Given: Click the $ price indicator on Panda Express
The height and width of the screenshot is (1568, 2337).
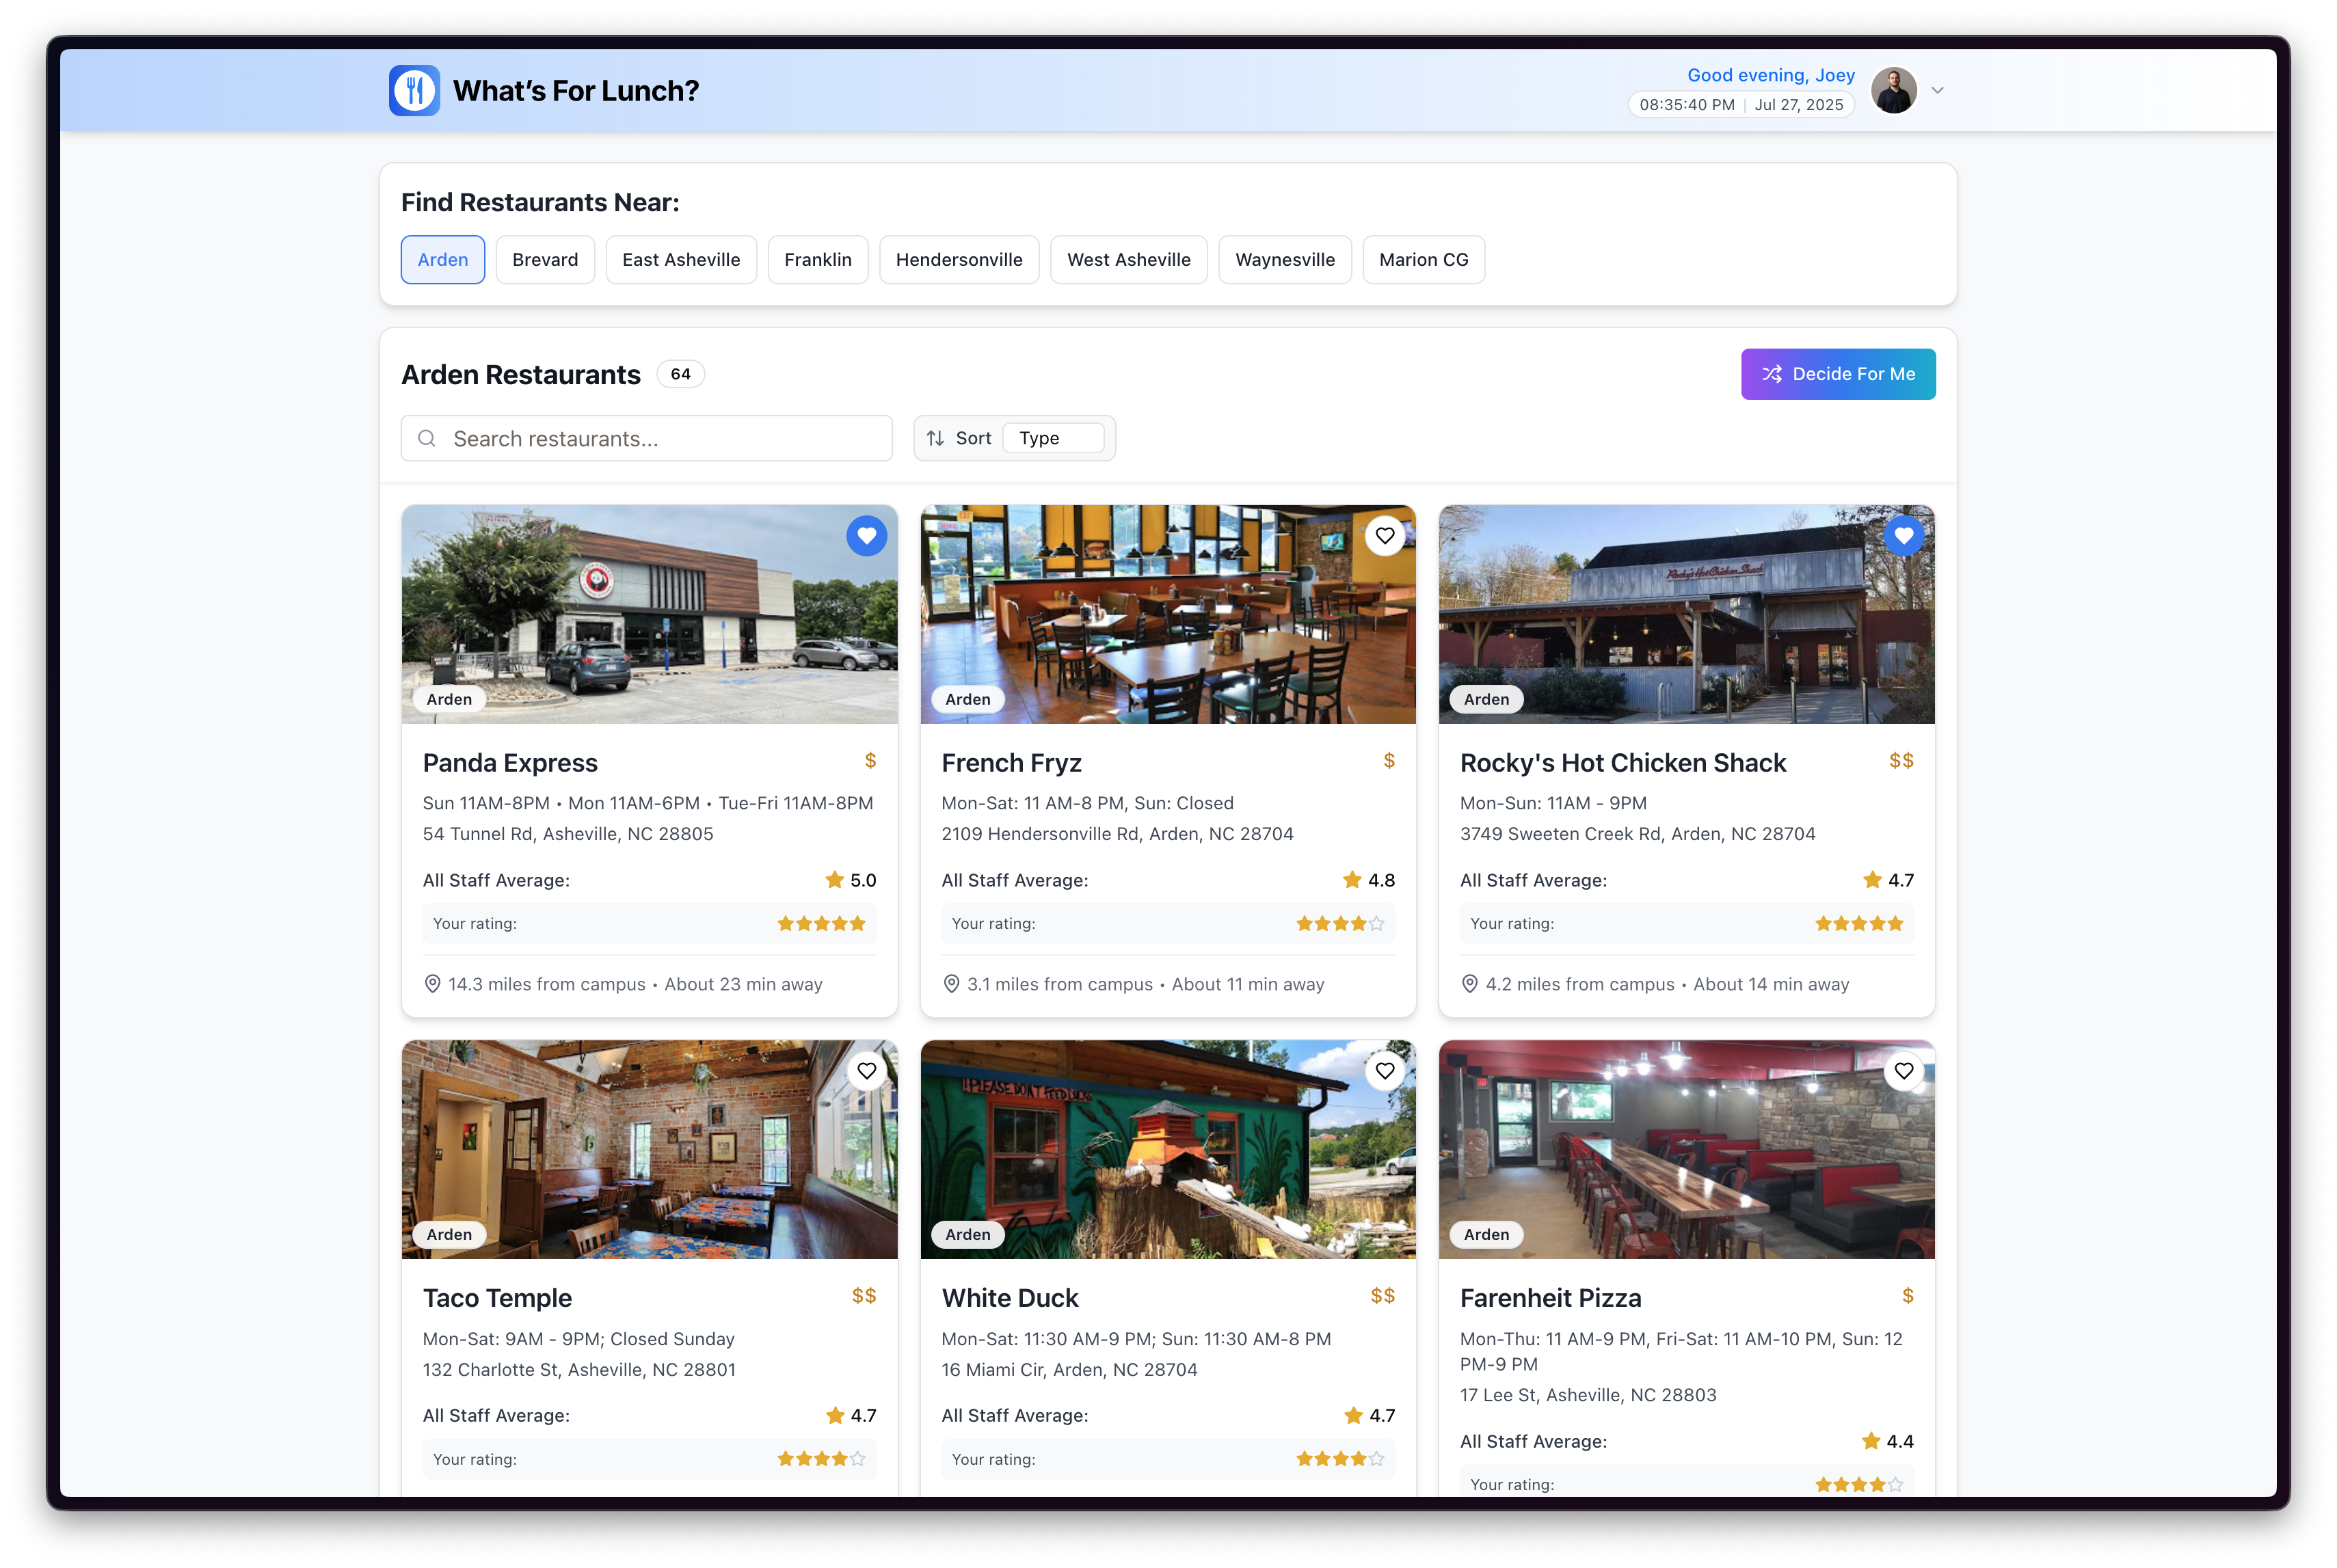Looking at the screenshot, I should (870, 761).
